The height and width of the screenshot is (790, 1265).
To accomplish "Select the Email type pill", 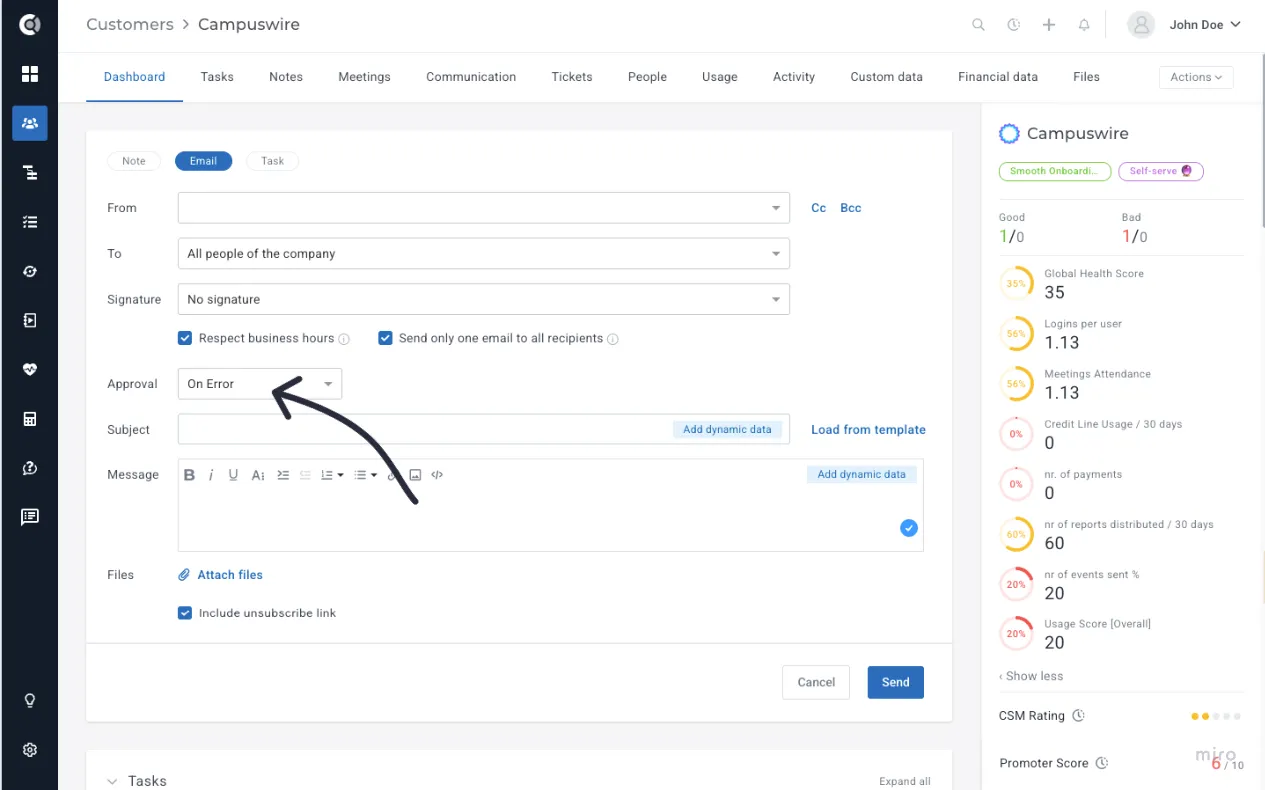I will pos(203,161).
